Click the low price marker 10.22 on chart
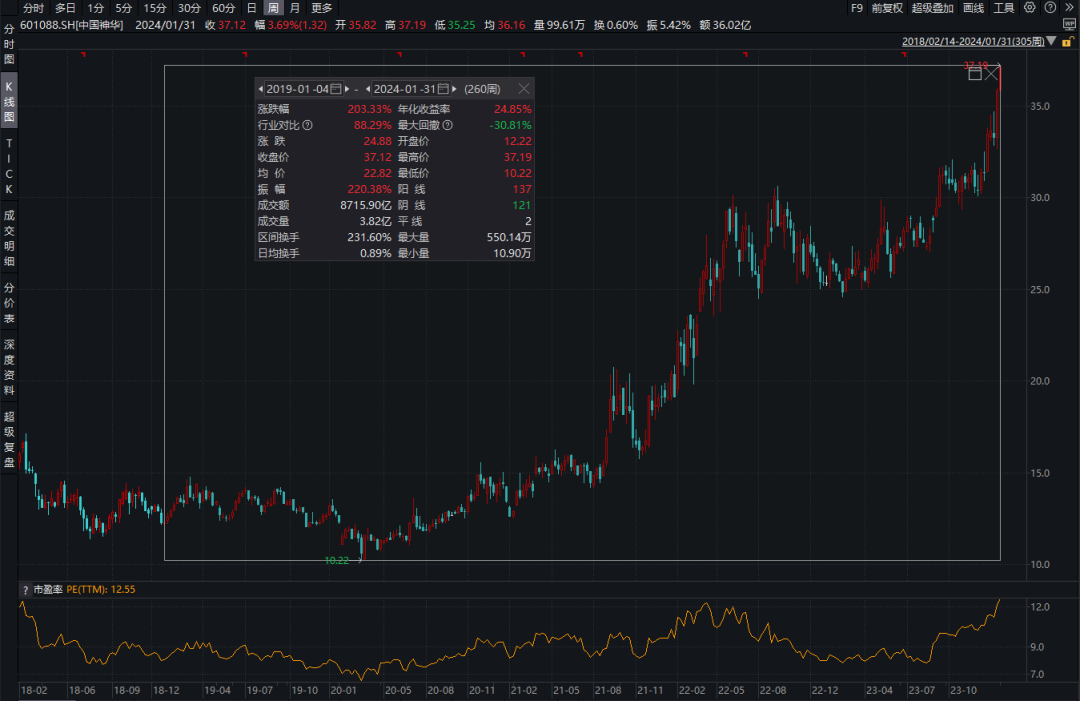1080x701 pixels. click(337, 561)
